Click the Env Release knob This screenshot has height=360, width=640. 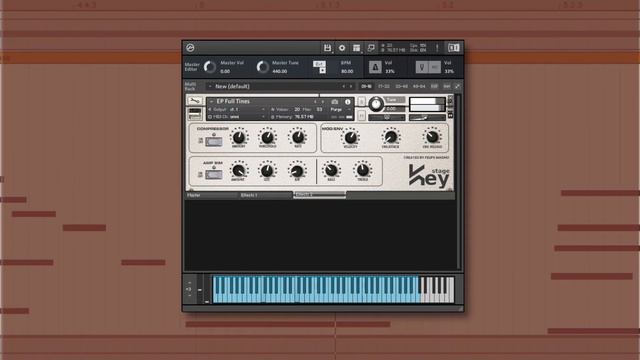[432, 138]
